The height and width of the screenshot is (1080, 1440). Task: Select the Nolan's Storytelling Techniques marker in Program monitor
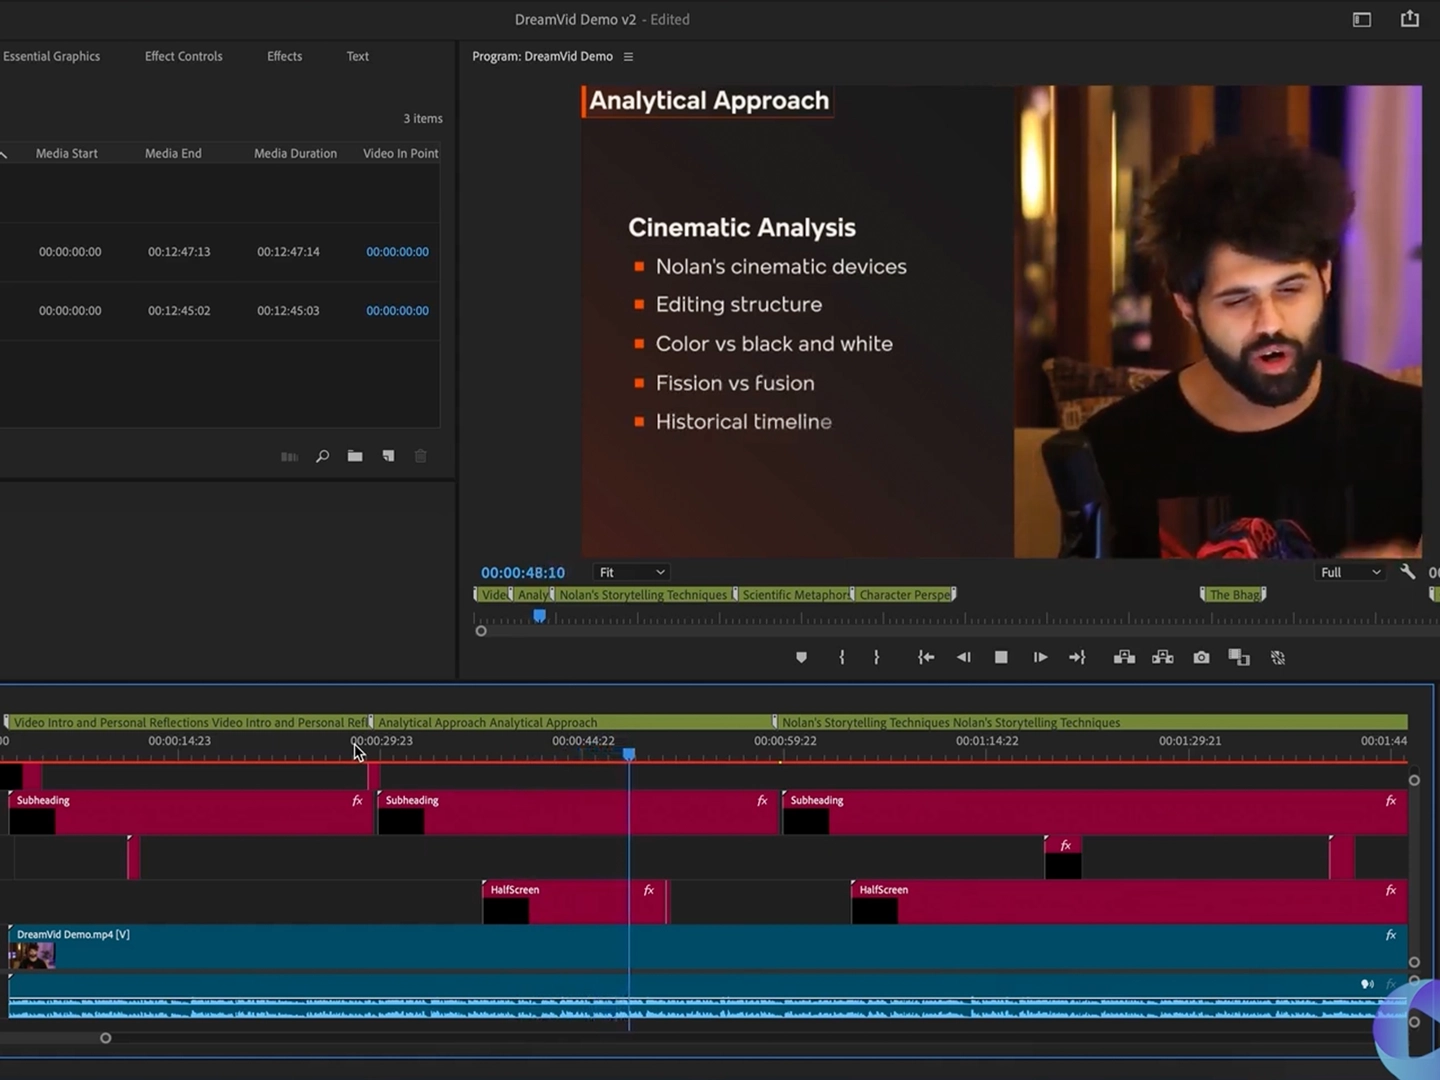(643, 595)
